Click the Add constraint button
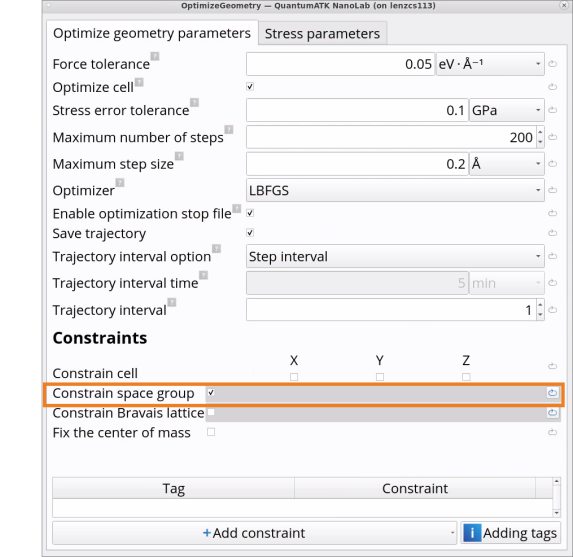Image resolution: width=573 pixels, height=557 pixels. [x=254, y=533]
